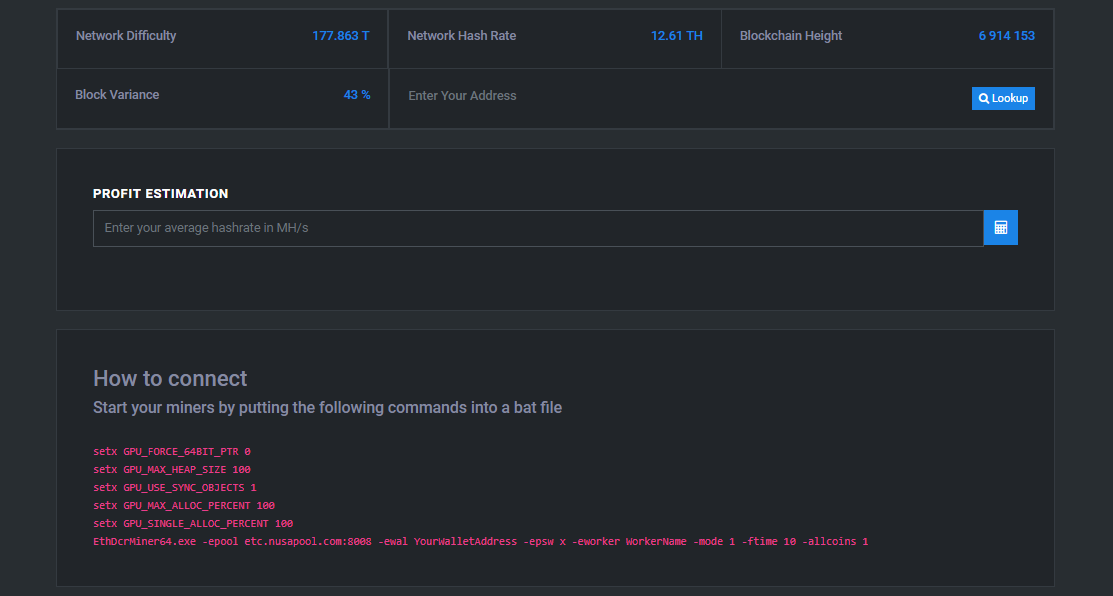Image resolution: width=1113 pixels, height=596 pixels.
Task: Select the Network Difficulty value 177.863 T
Action: pos(341,35)
